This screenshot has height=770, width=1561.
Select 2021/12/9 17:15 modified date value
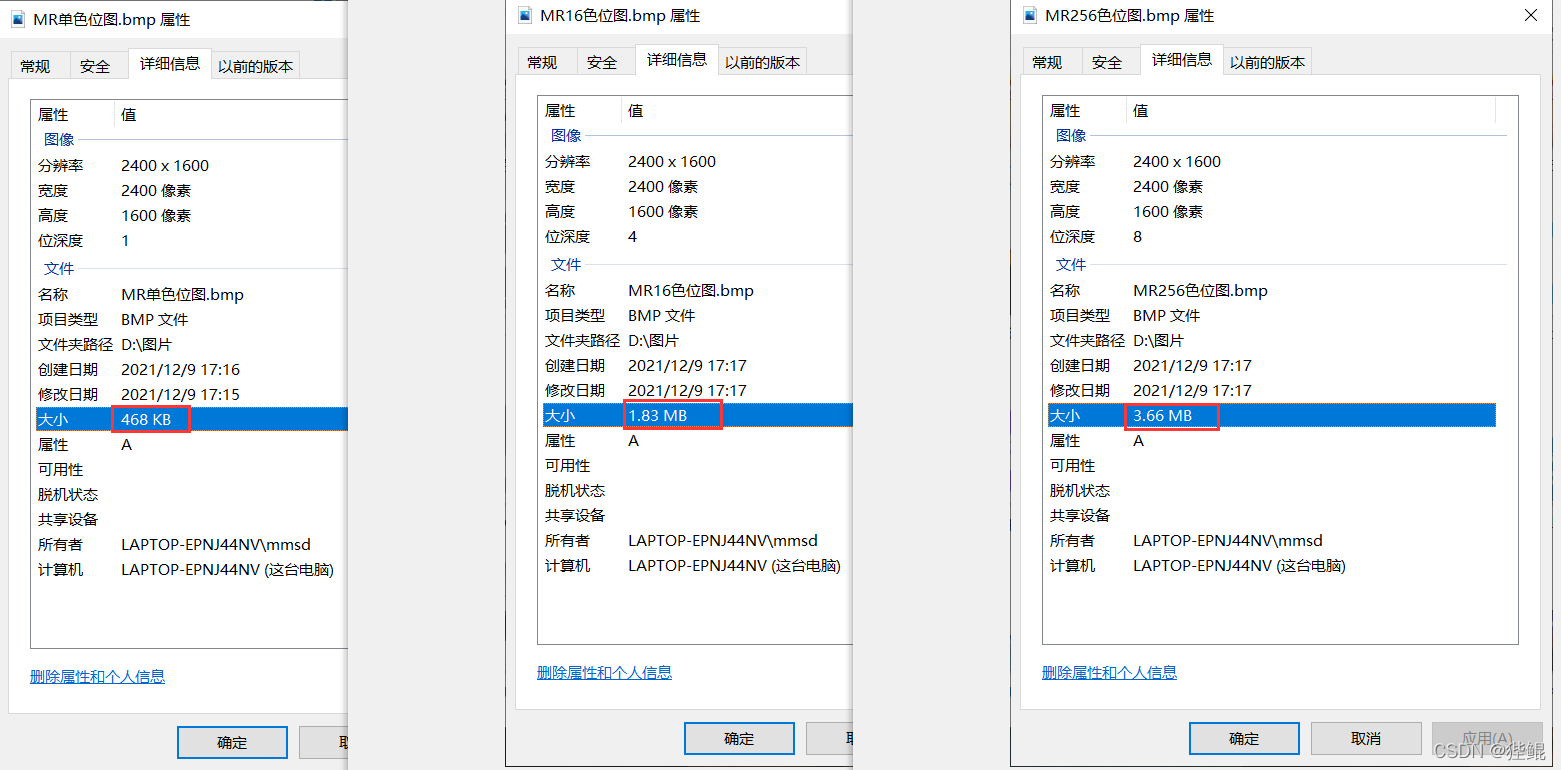point(180,395)
